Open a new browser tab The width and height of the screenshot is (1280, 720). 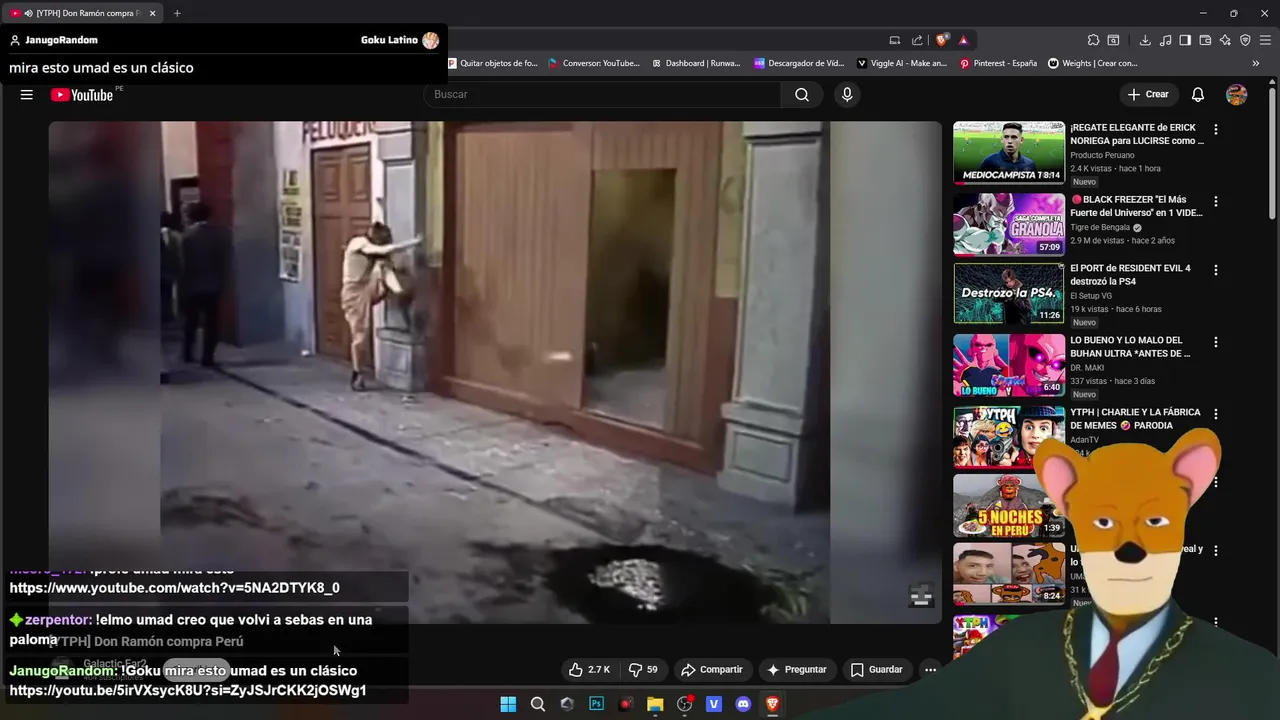click(x=177, y=13)
